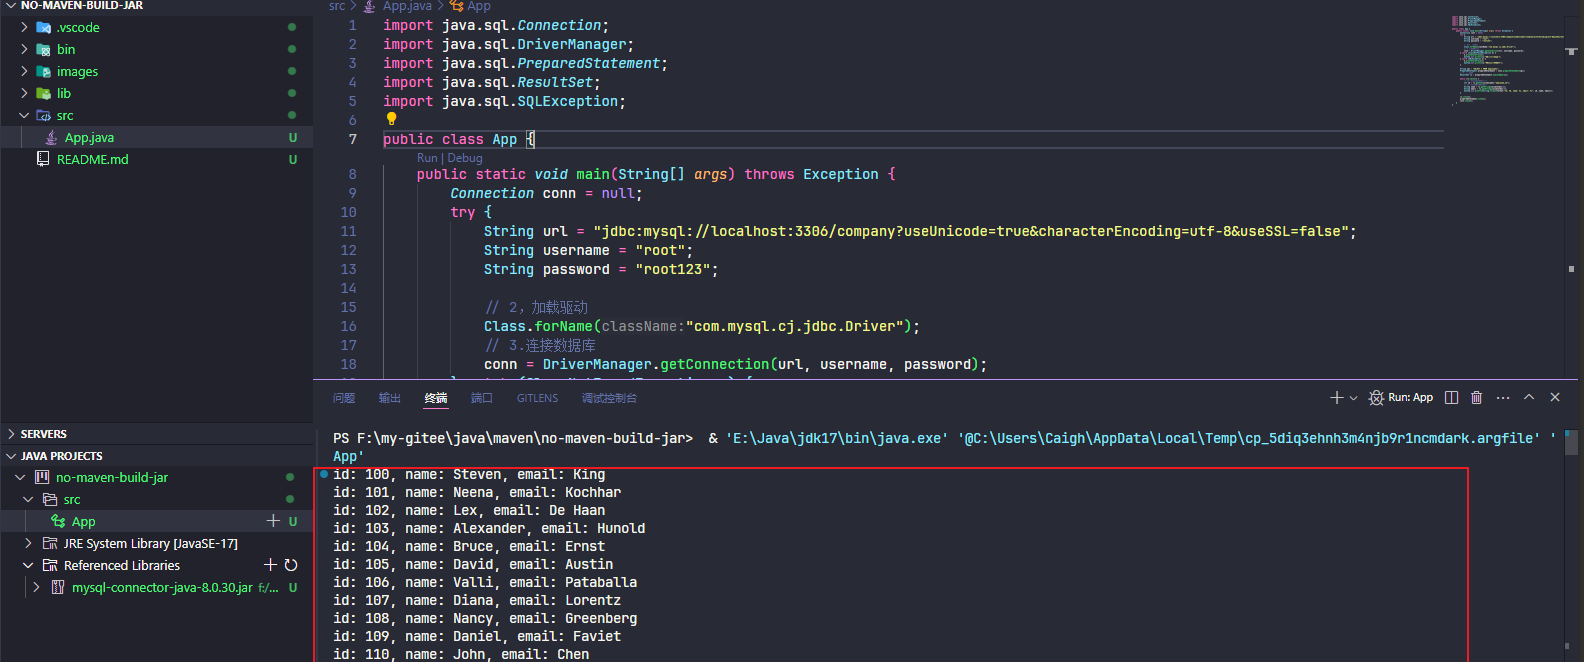Screen dimensions: 1584x662
Task: Open README.md in the file explorer
Action: 92,160
